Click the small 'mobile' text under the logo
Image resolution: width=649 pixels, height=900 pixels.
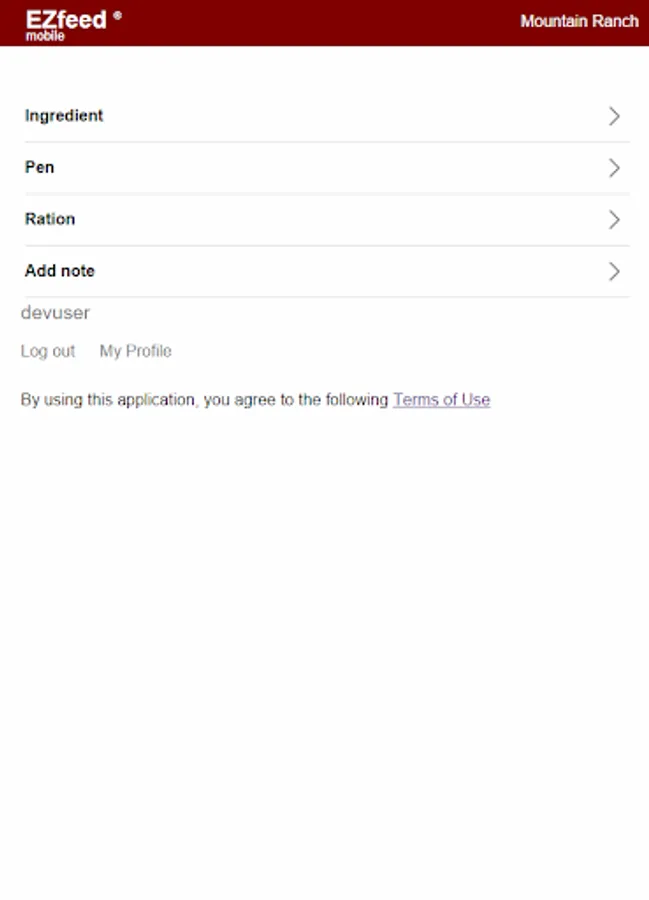45,37
